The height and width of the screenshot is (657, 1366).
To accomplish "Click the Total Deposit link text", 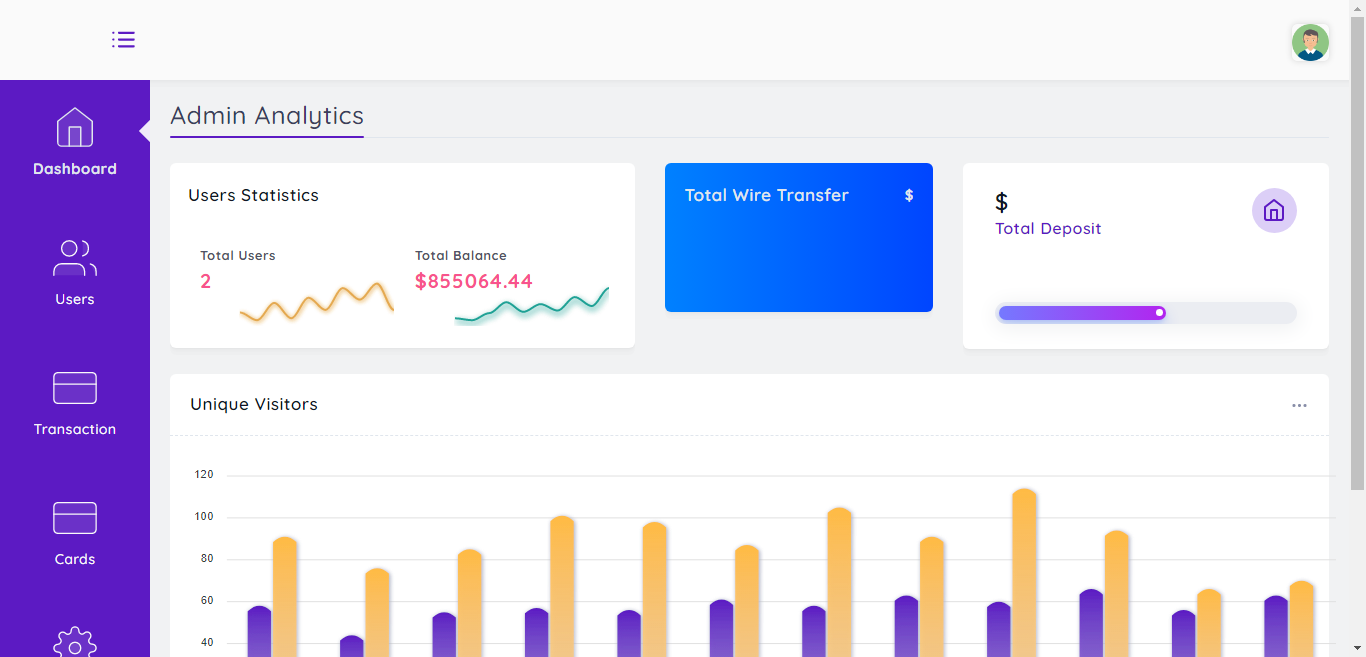I will pyautogui.click(x=1048, y=229).
